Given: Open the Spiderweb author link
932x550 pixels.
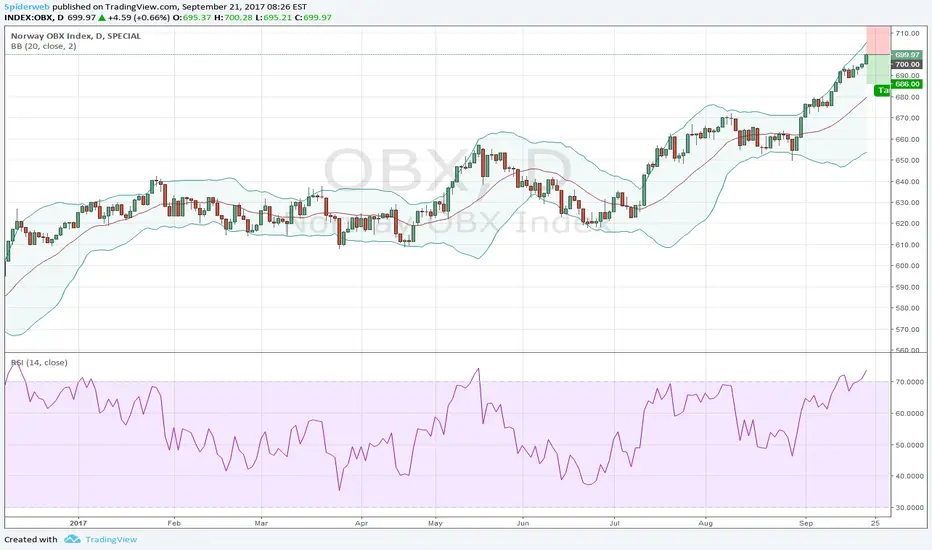Looking at the screenshot, I should point(27,7).
